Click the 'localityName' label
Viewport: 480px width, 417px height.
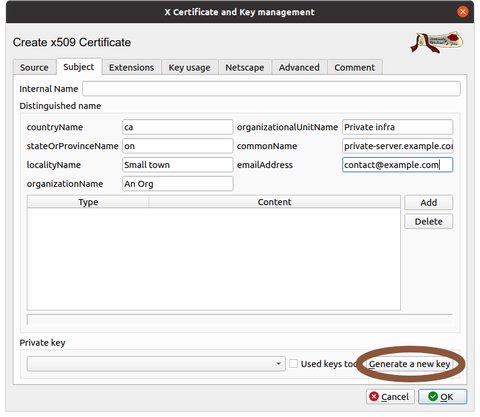(54, 165)
